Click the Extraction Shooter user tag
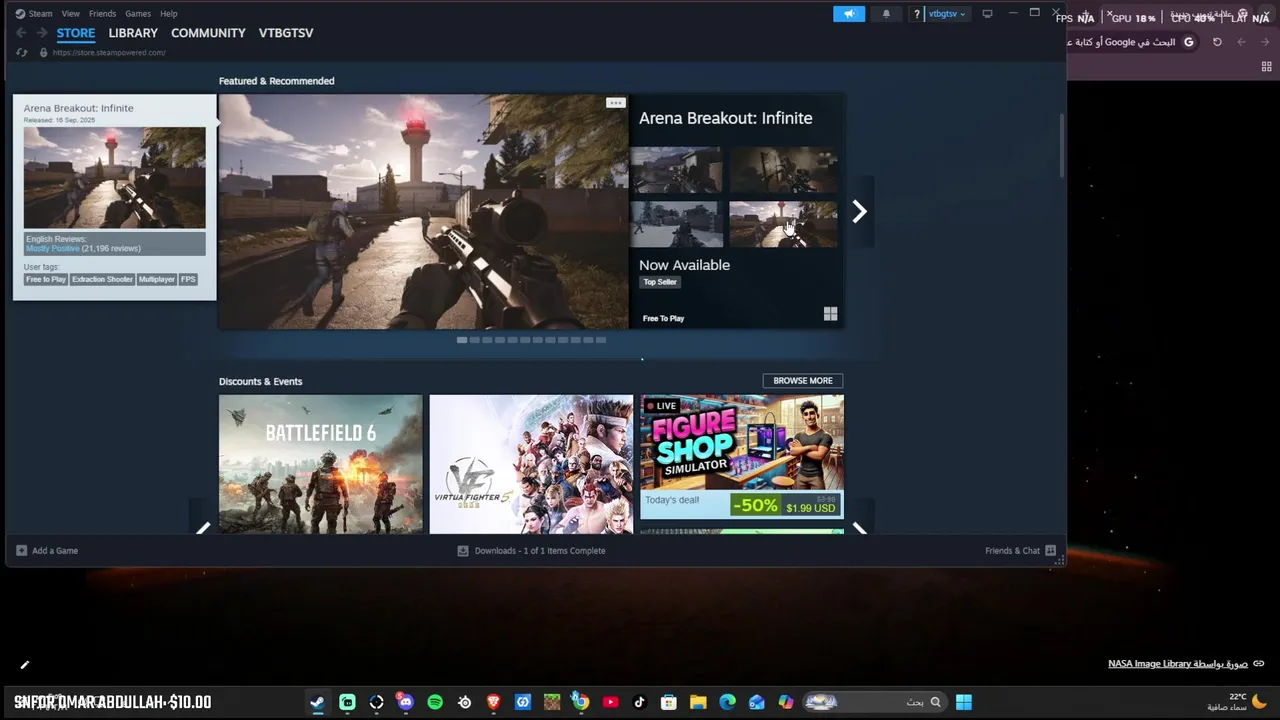 click(x=102, y=280)
